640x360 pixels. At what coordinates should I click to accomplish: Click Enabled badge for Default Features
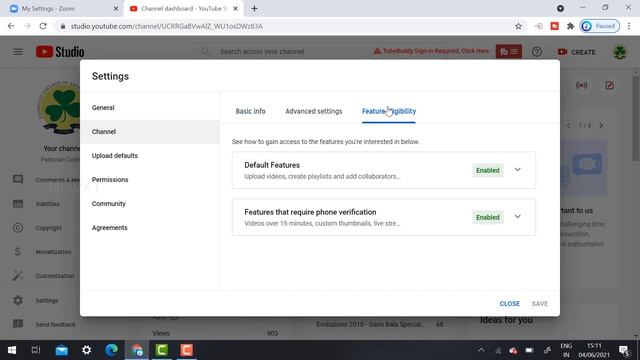[x=488, y=170]
